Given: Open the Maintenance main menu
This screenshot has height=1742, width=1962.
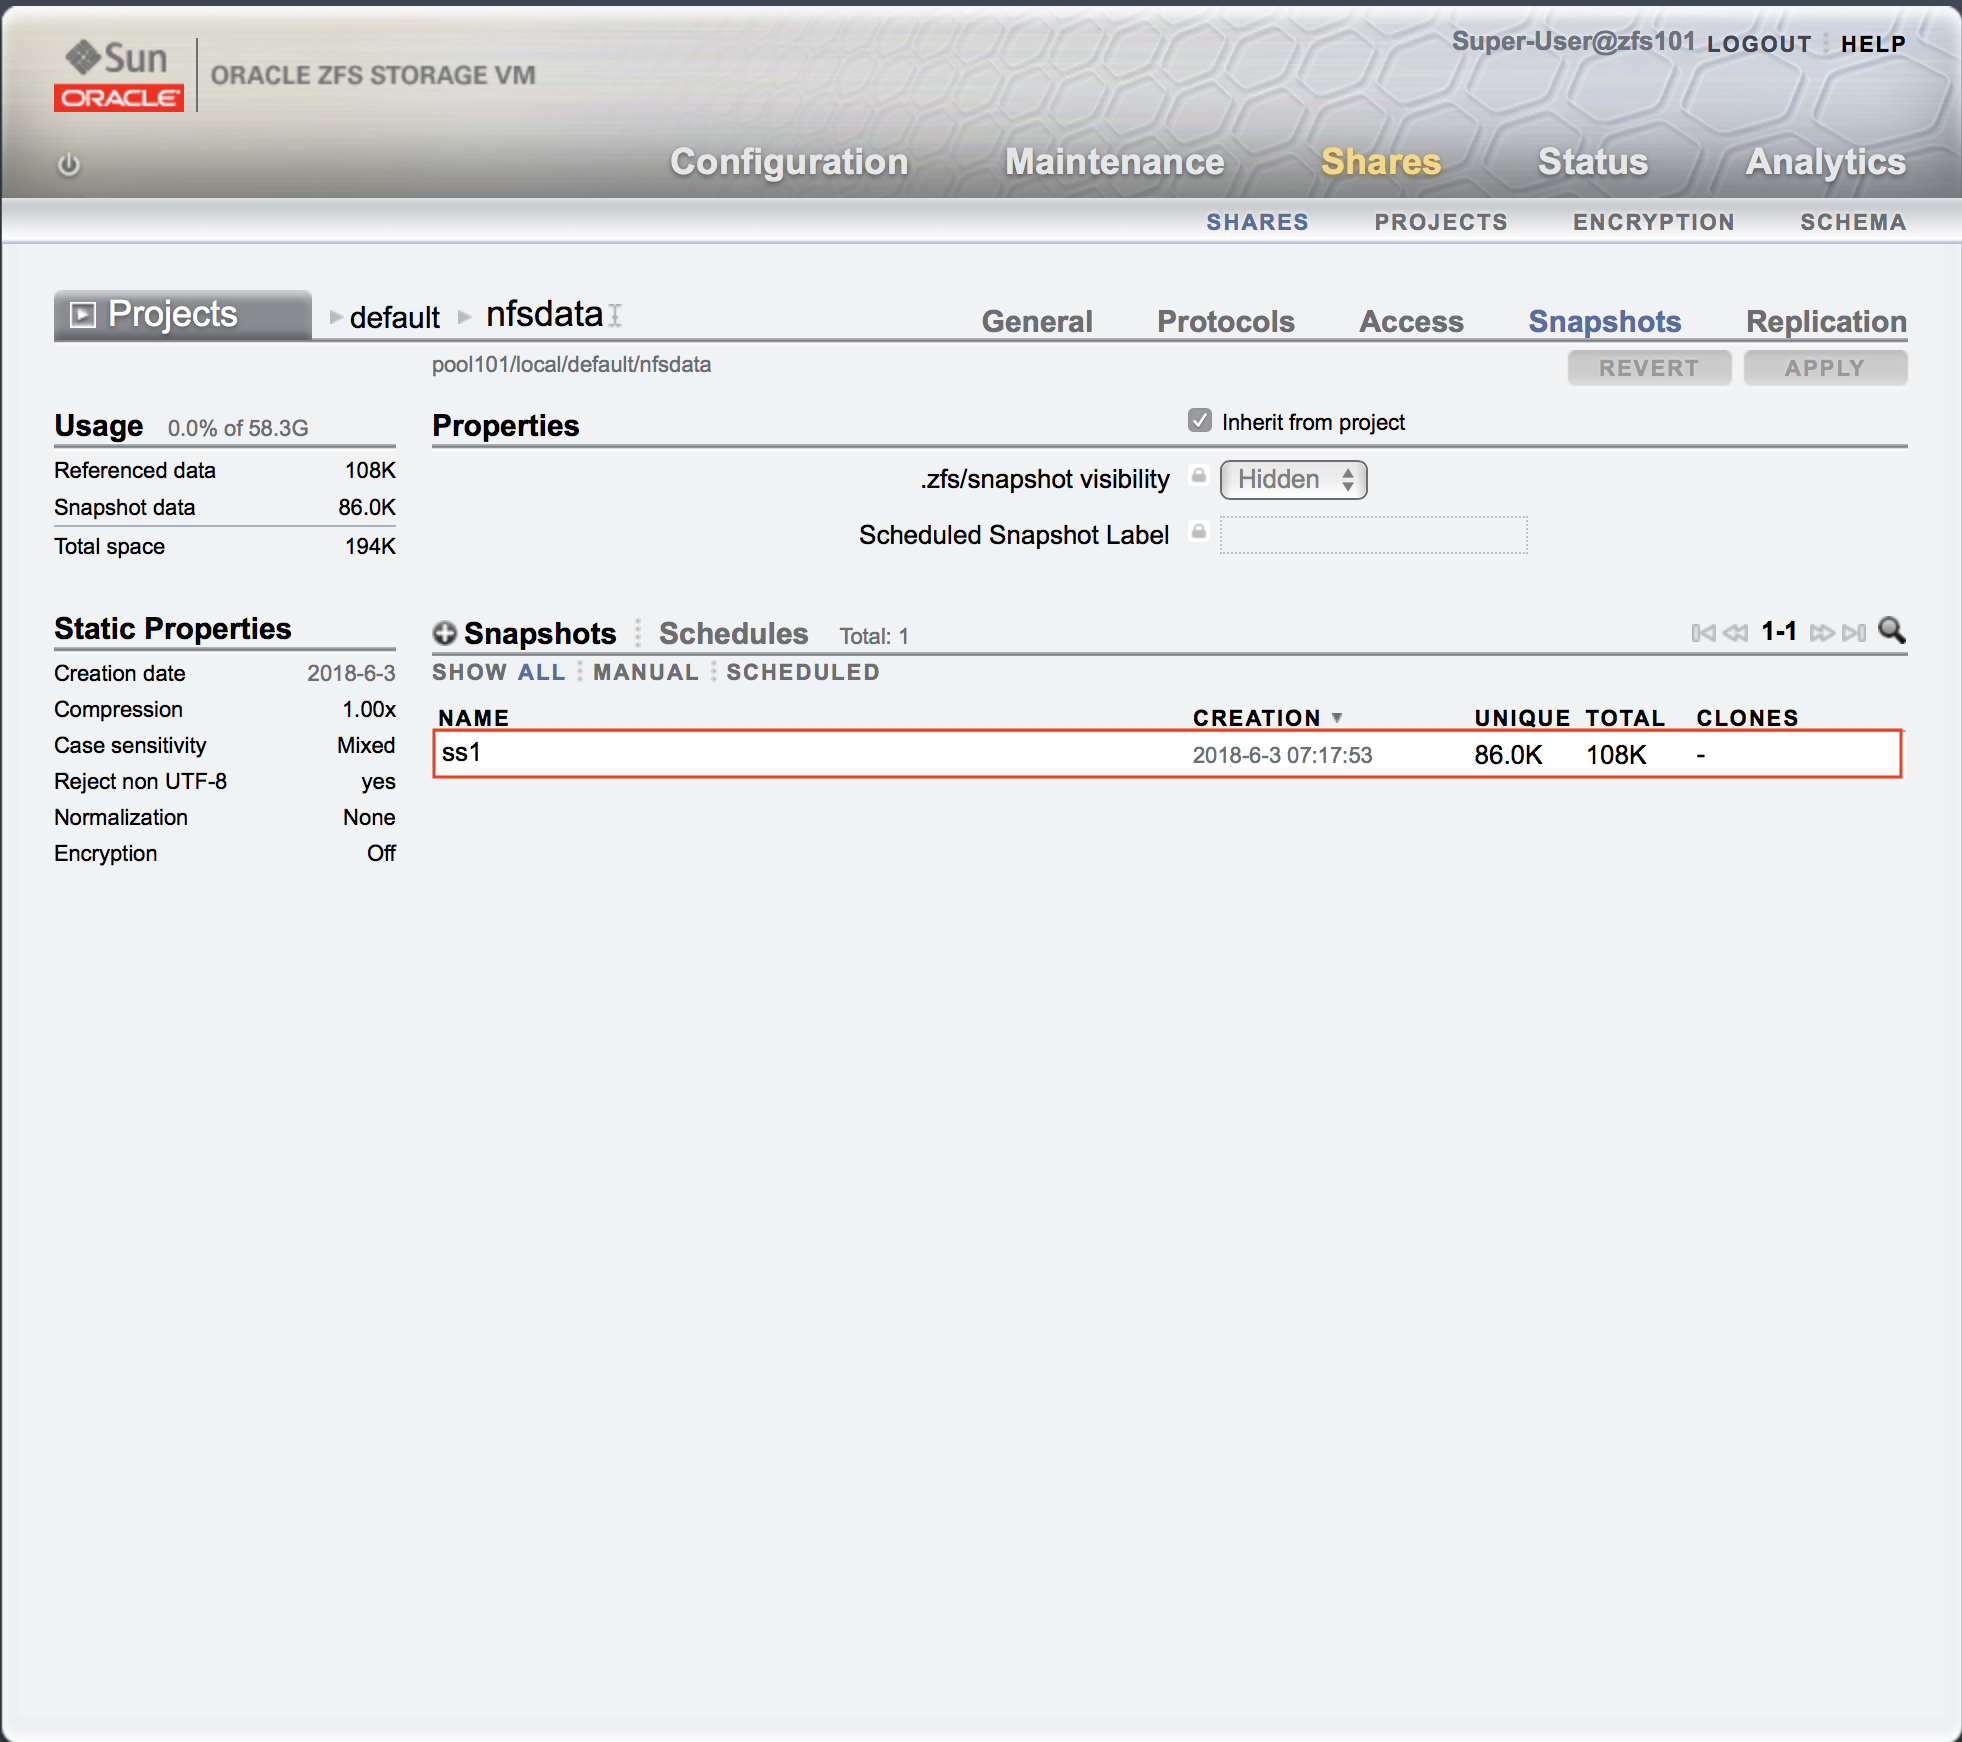Looking at the screenshot, I should [x=1114, y=162].
